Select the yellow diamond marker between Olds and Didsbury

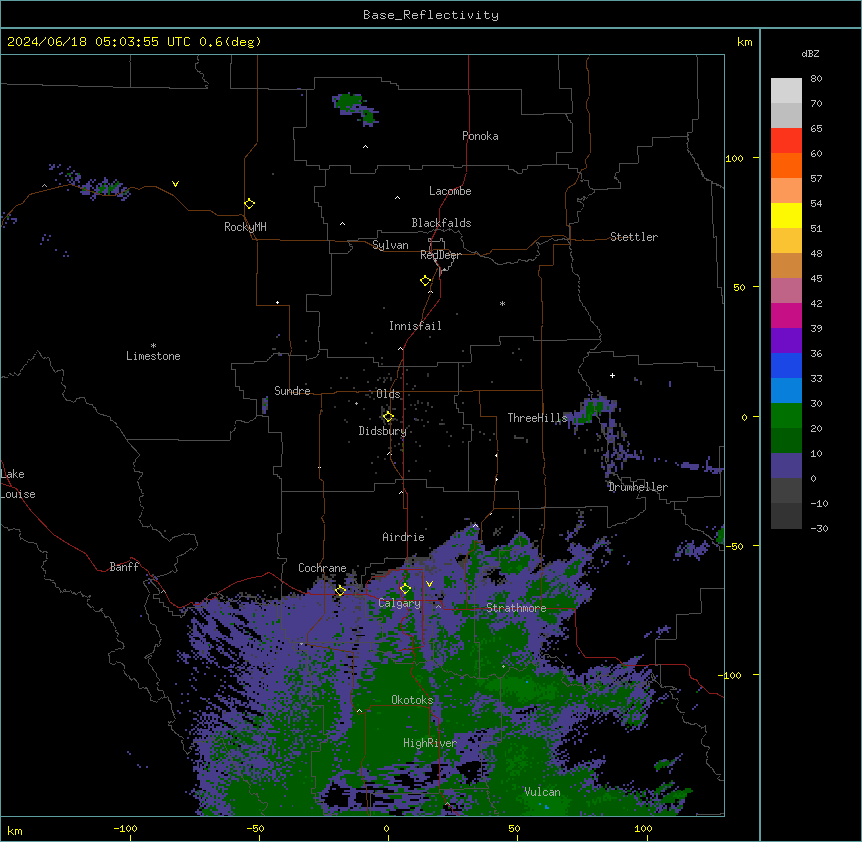[x=388, y=417]
